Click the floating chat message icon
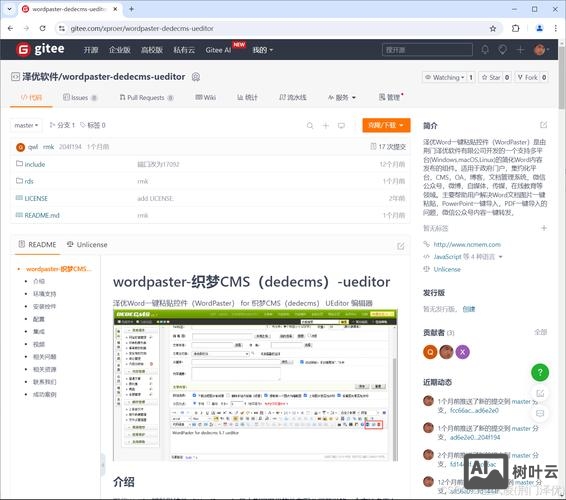 pos(540,413)
